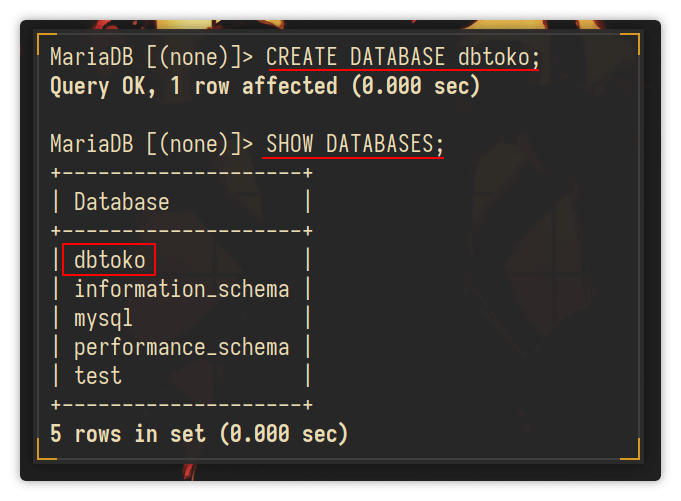This screenshot has height=501, width=681.
Task: Click the 'Database' column header
Action: (122, 202)
